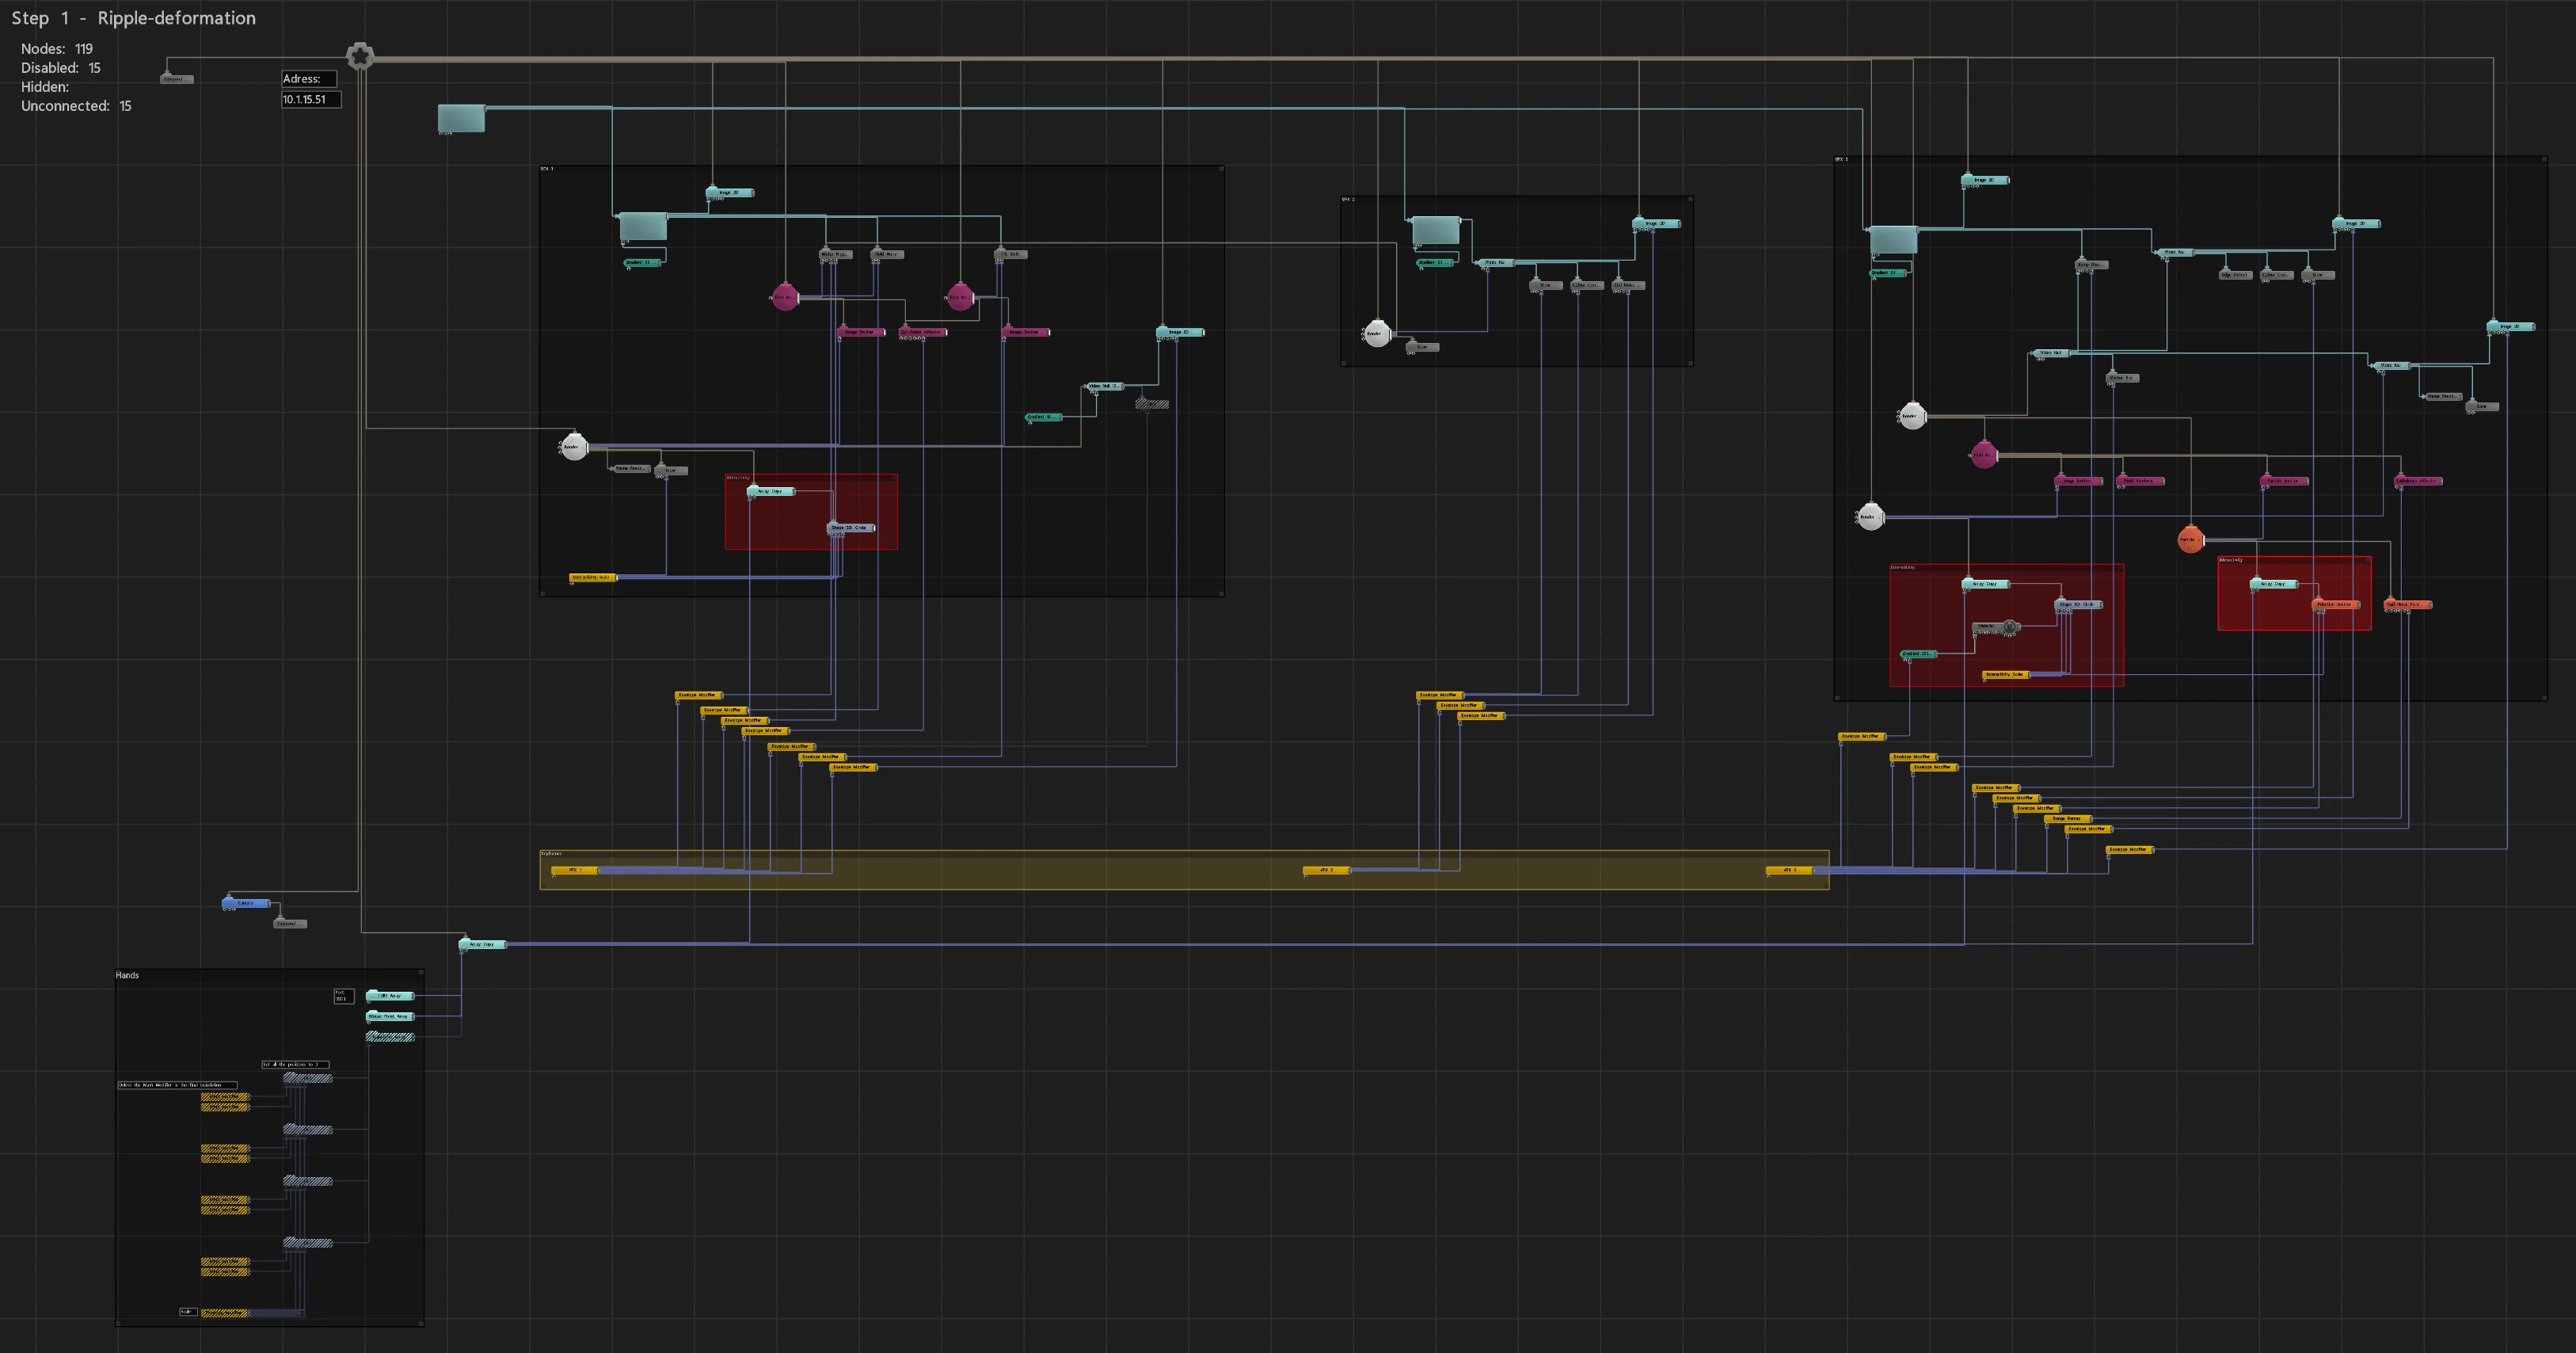Screen dimensions: 2576x1353
Task: Select the Curl Noise Field node in VFX 3
Action: pos(2407,604)
